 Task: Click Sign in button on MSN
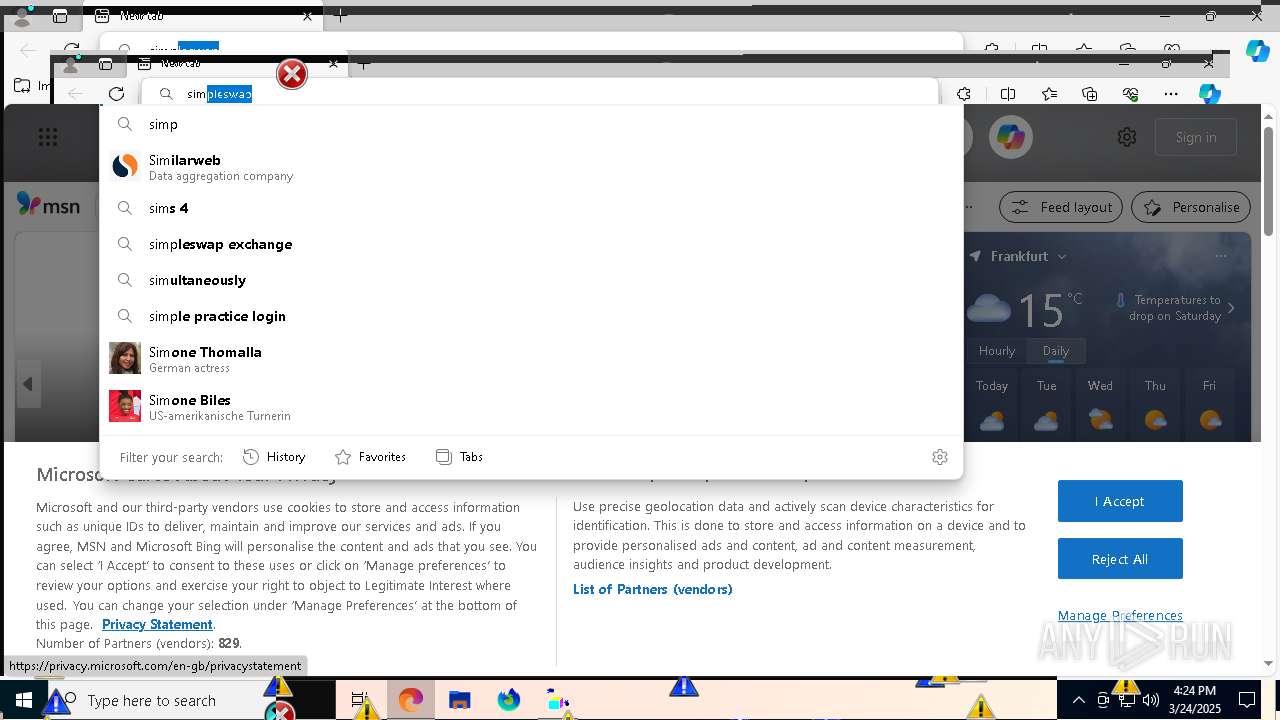[1196, 137]
